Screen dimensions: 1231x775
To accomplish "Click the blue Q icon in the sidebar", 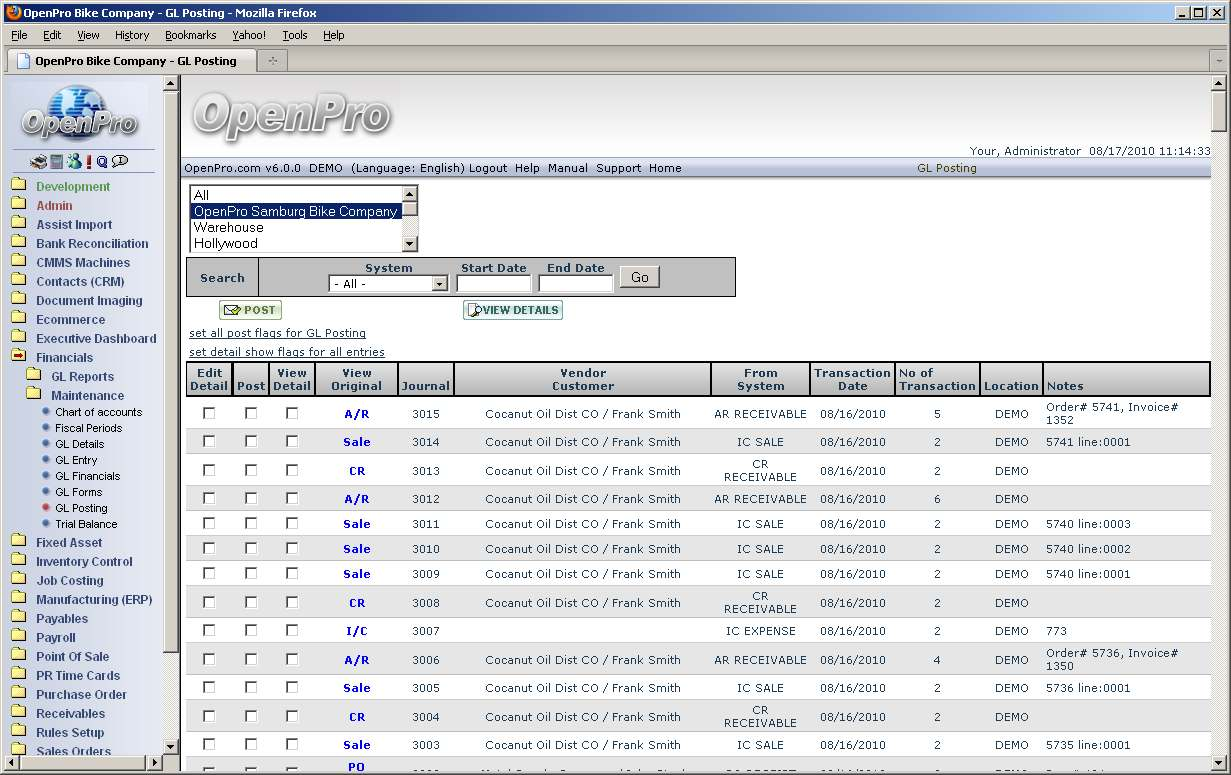I will pyautogui.click(x=102, y=162).
